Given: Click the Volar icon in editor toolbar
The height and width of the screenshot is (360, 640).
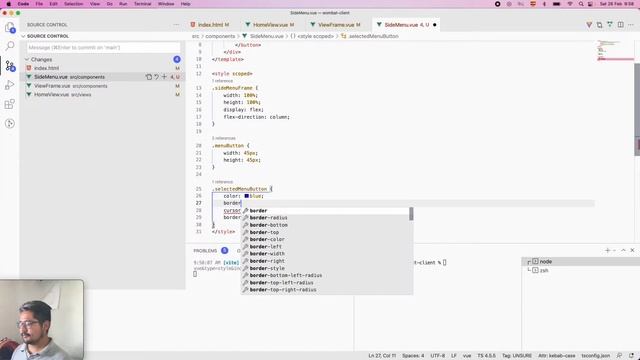Looking at the screenshot, I should point(589,24).
